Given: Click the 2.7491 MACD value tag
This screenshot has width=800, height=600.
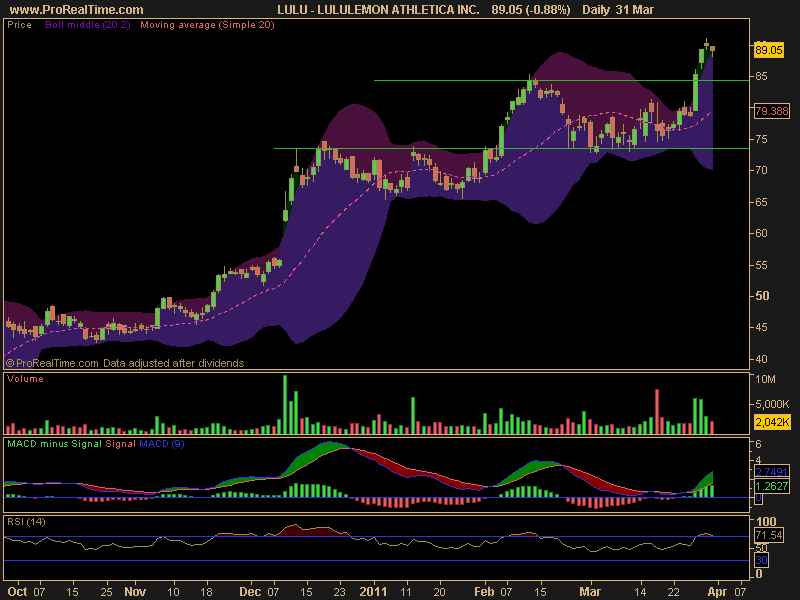Looking at the screenshot, I should point(771,471).
